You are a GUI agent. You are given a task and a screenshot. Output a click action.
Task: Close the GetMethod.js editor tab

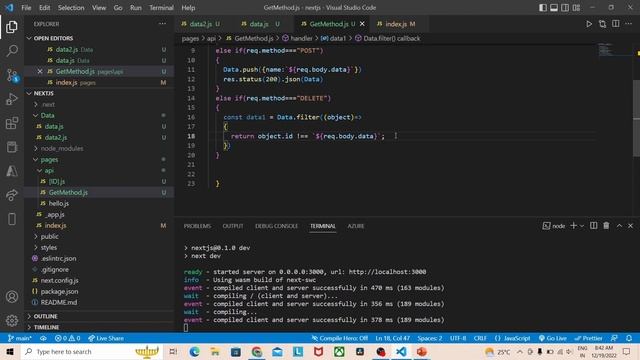(362, 24)
